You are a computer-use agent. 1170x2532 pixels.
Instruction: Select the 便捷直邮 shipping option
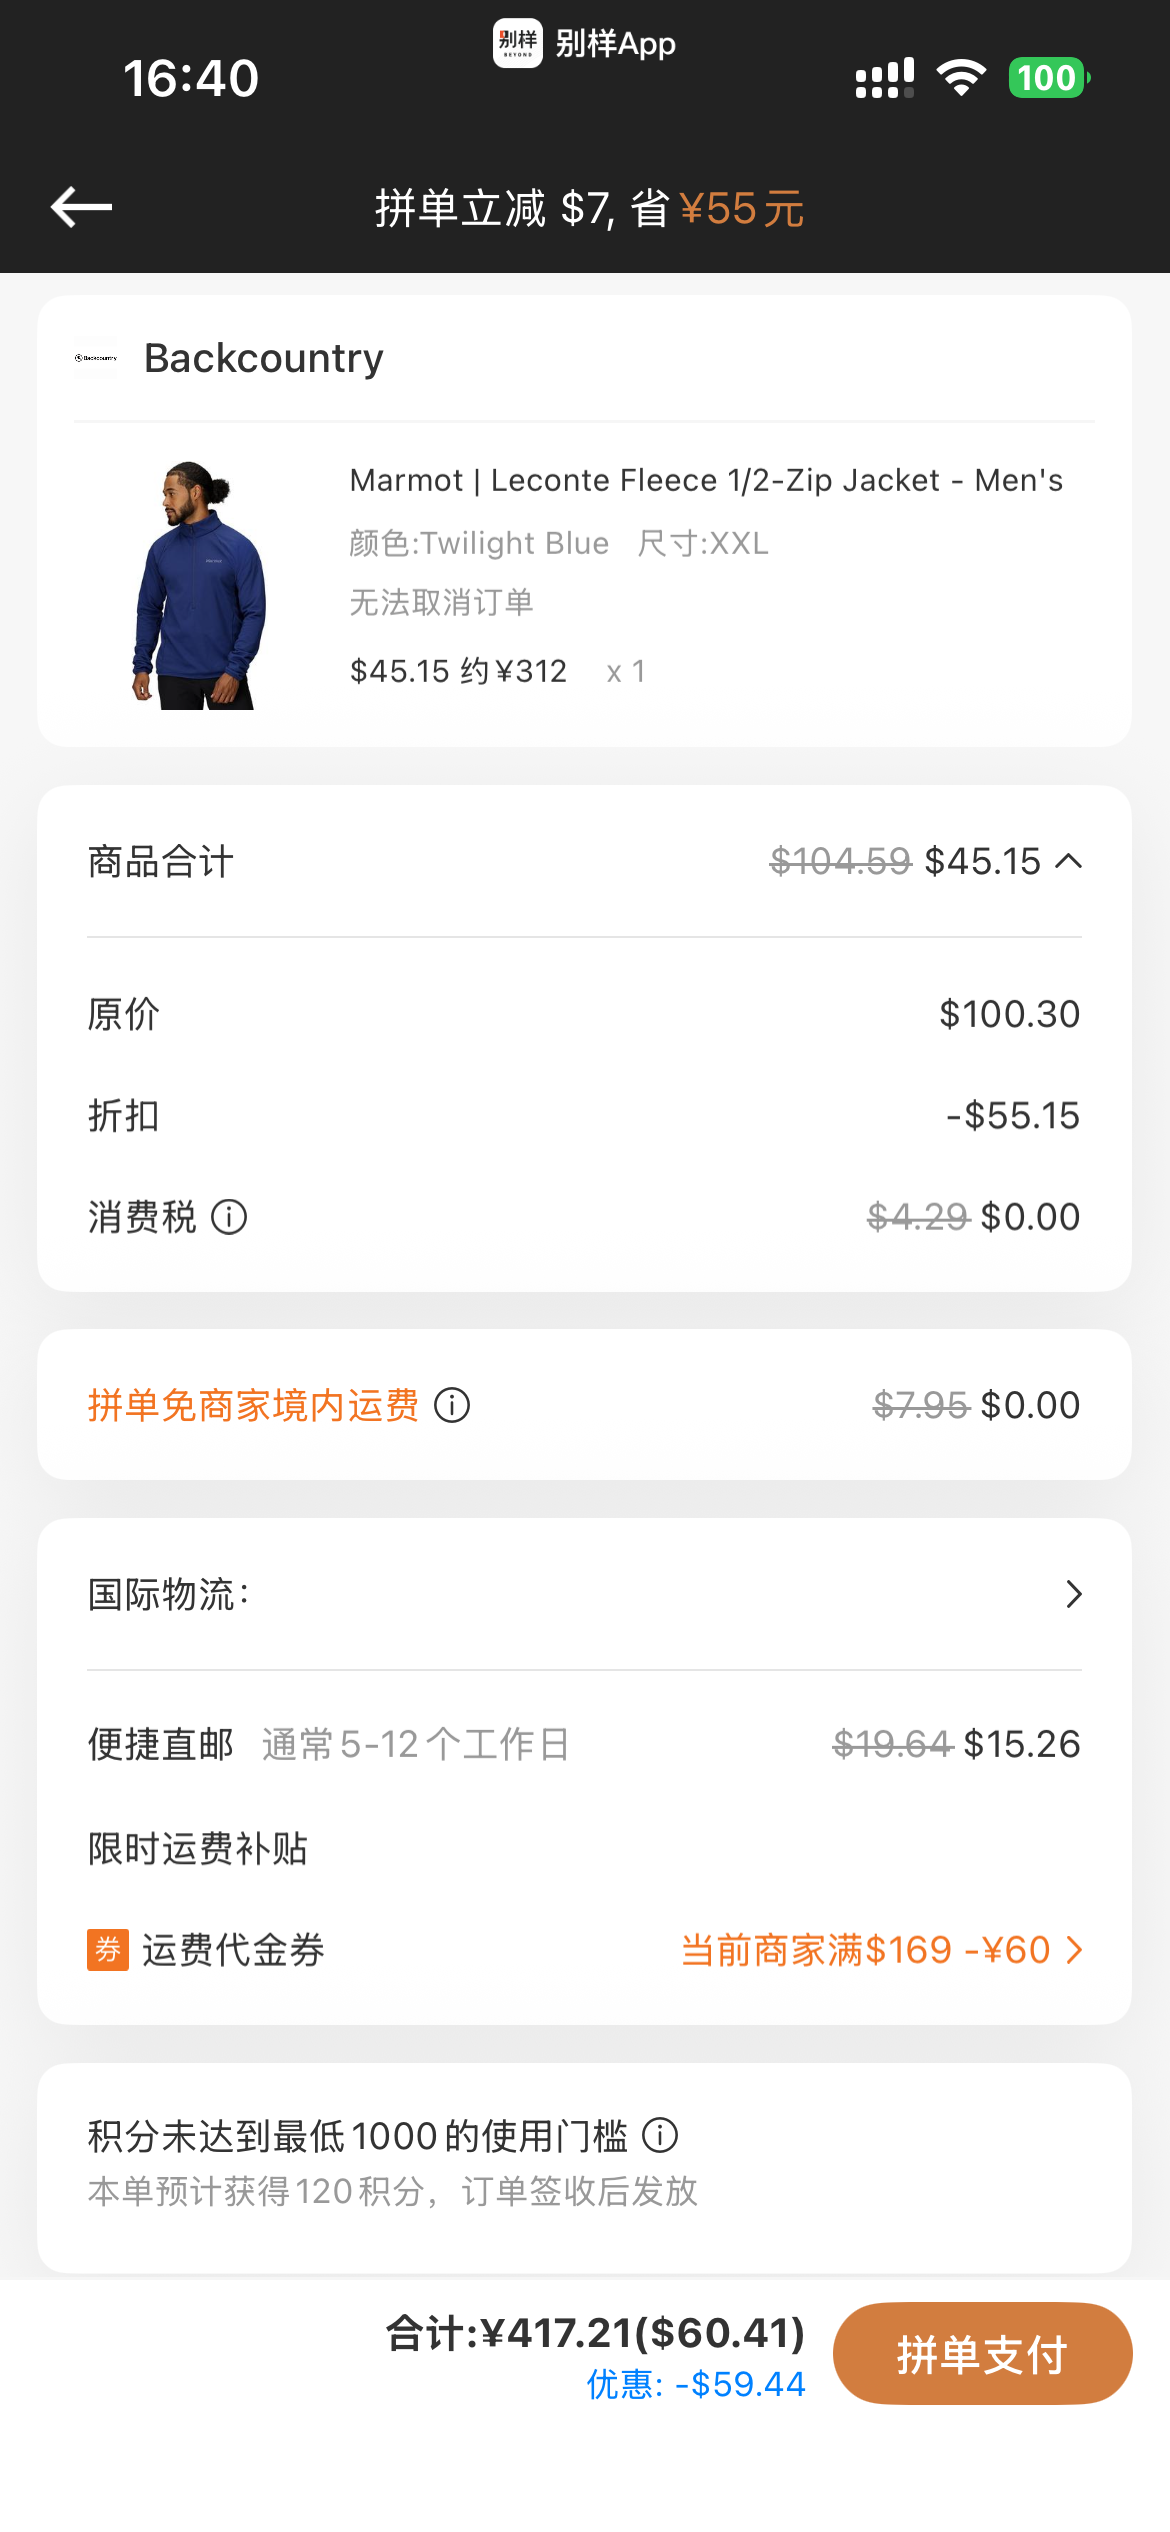pos(584,1744)
